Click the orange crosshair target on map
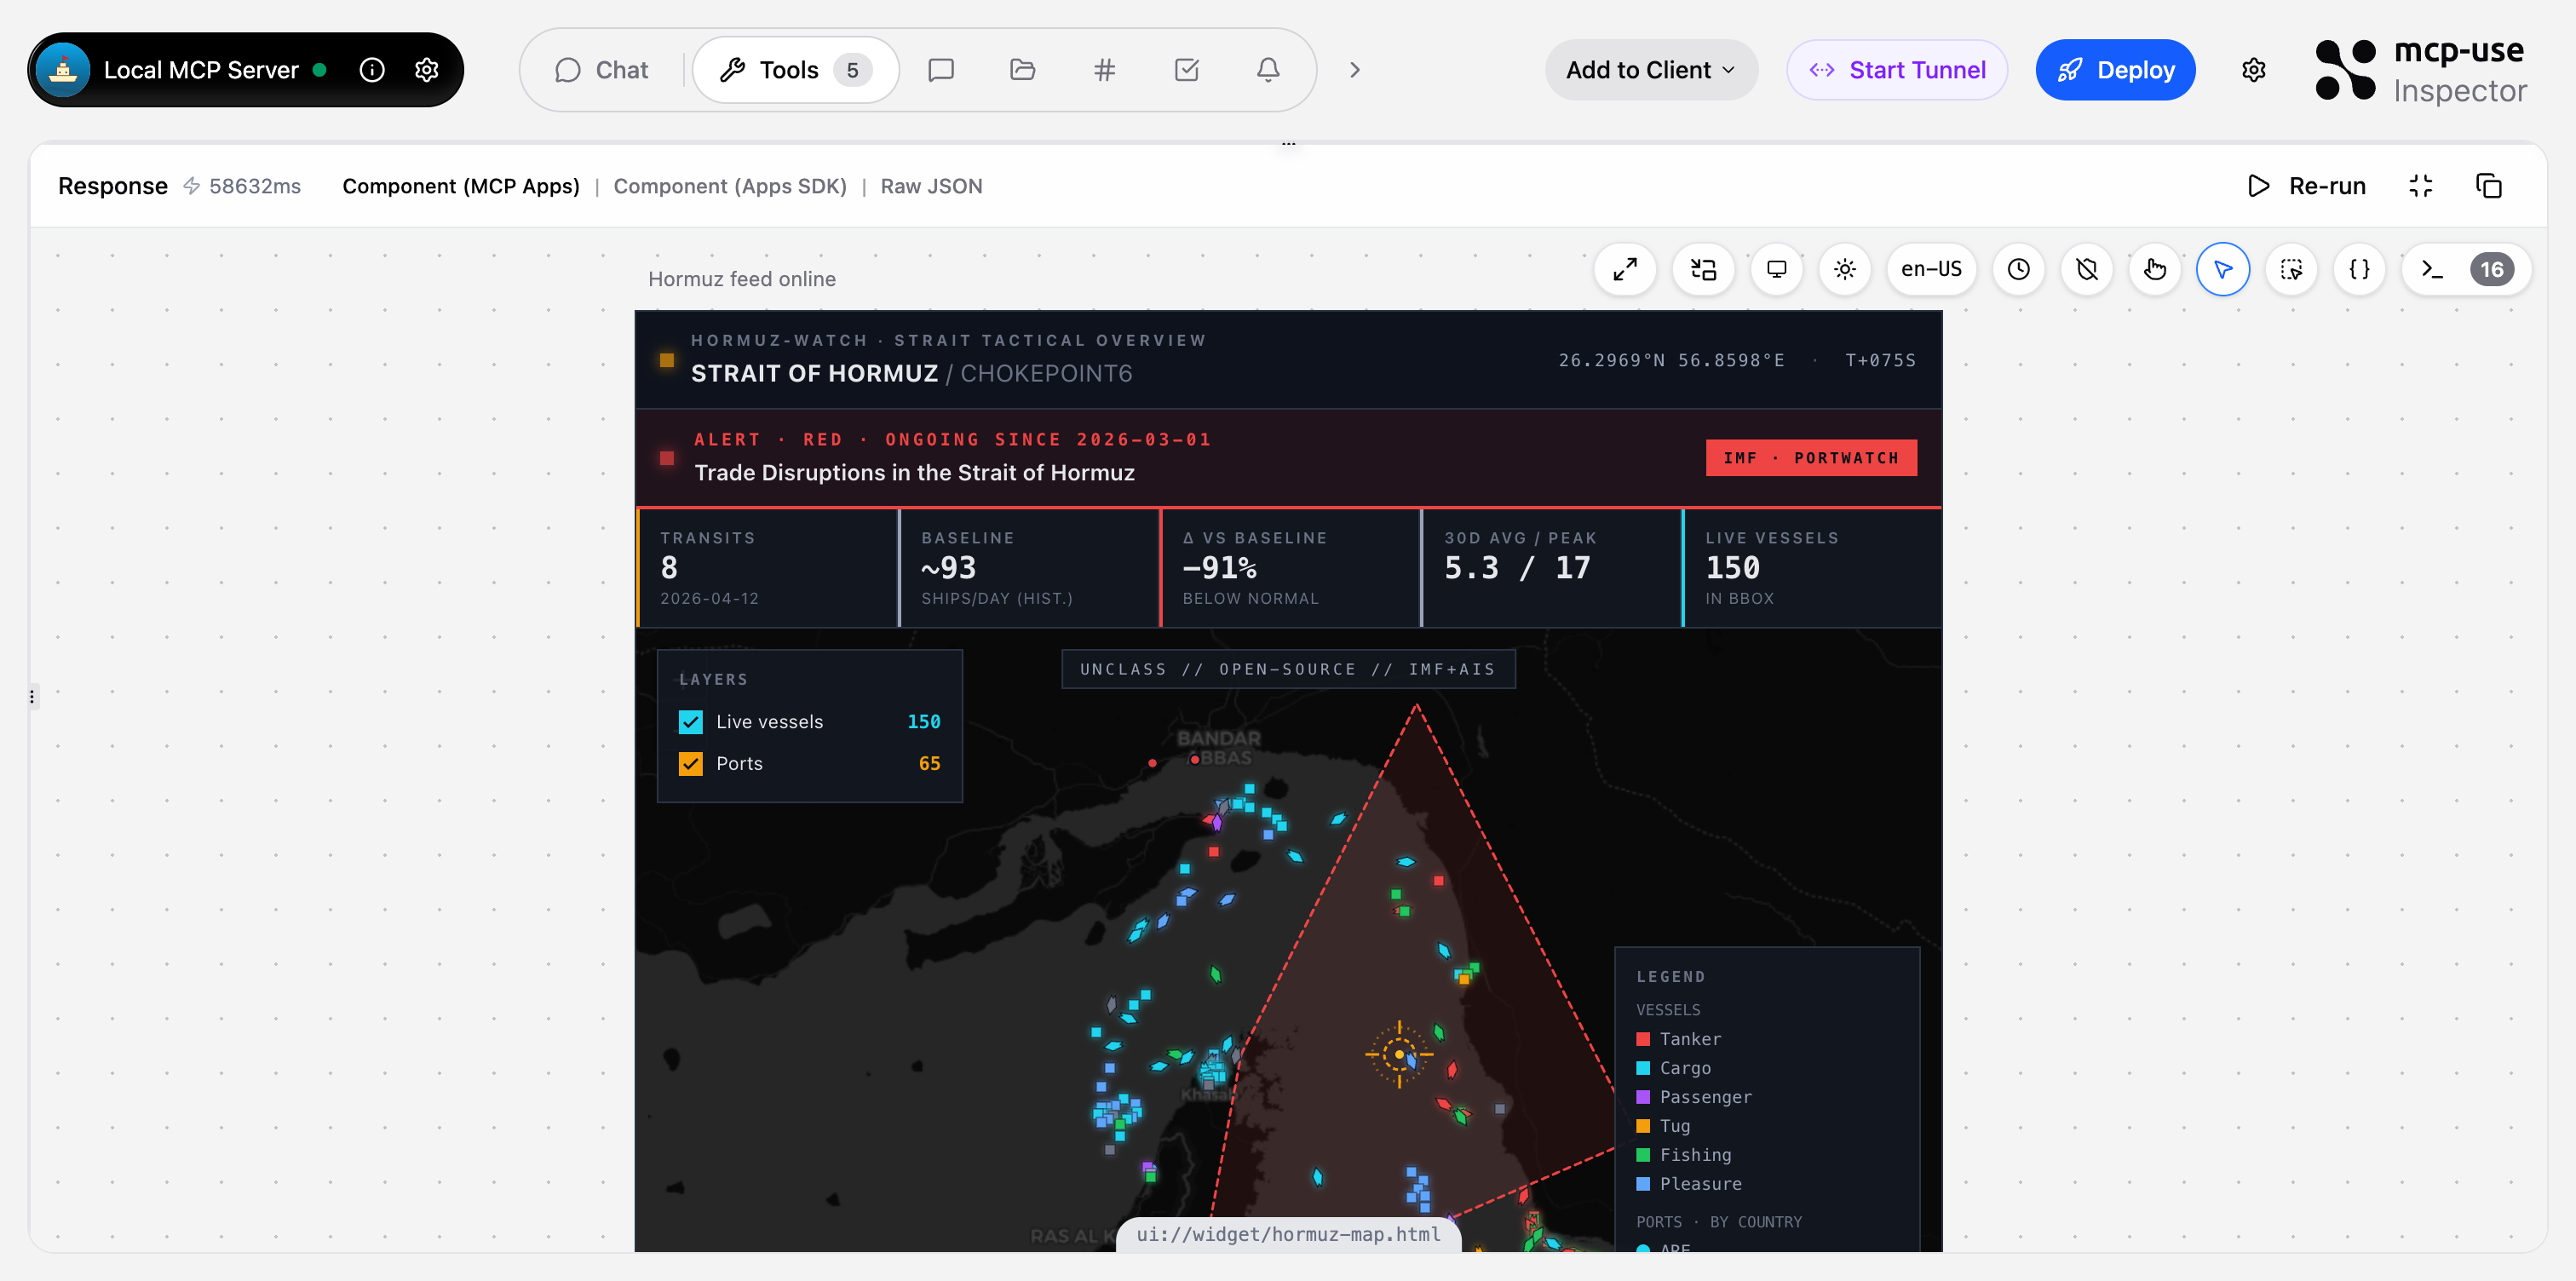 (x=1399, y=1054)
